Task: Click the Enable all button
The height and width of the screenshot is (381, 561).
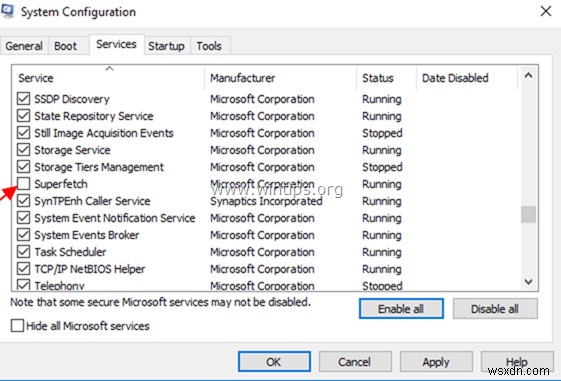Action: (x=401, y=309)
